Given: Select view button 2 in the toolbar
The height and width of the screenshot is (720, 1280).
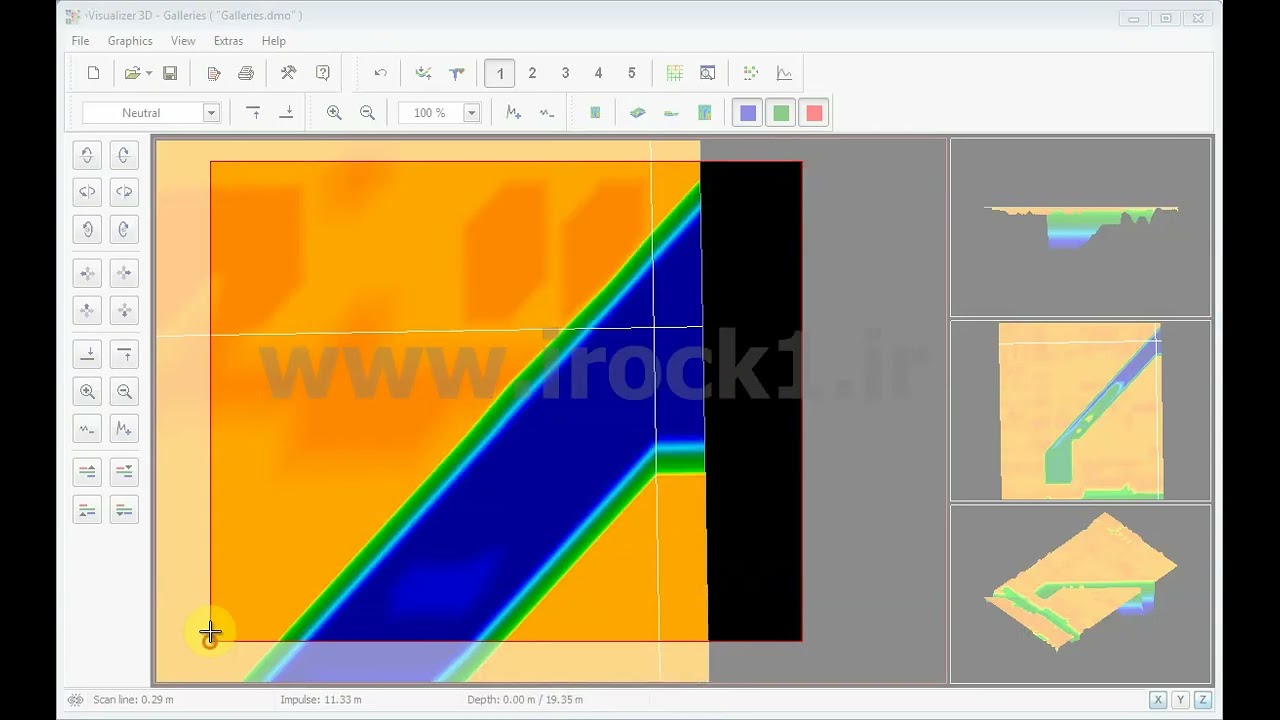Looking at the screenshot, I should pyautogui.click(x=532, y=73).
